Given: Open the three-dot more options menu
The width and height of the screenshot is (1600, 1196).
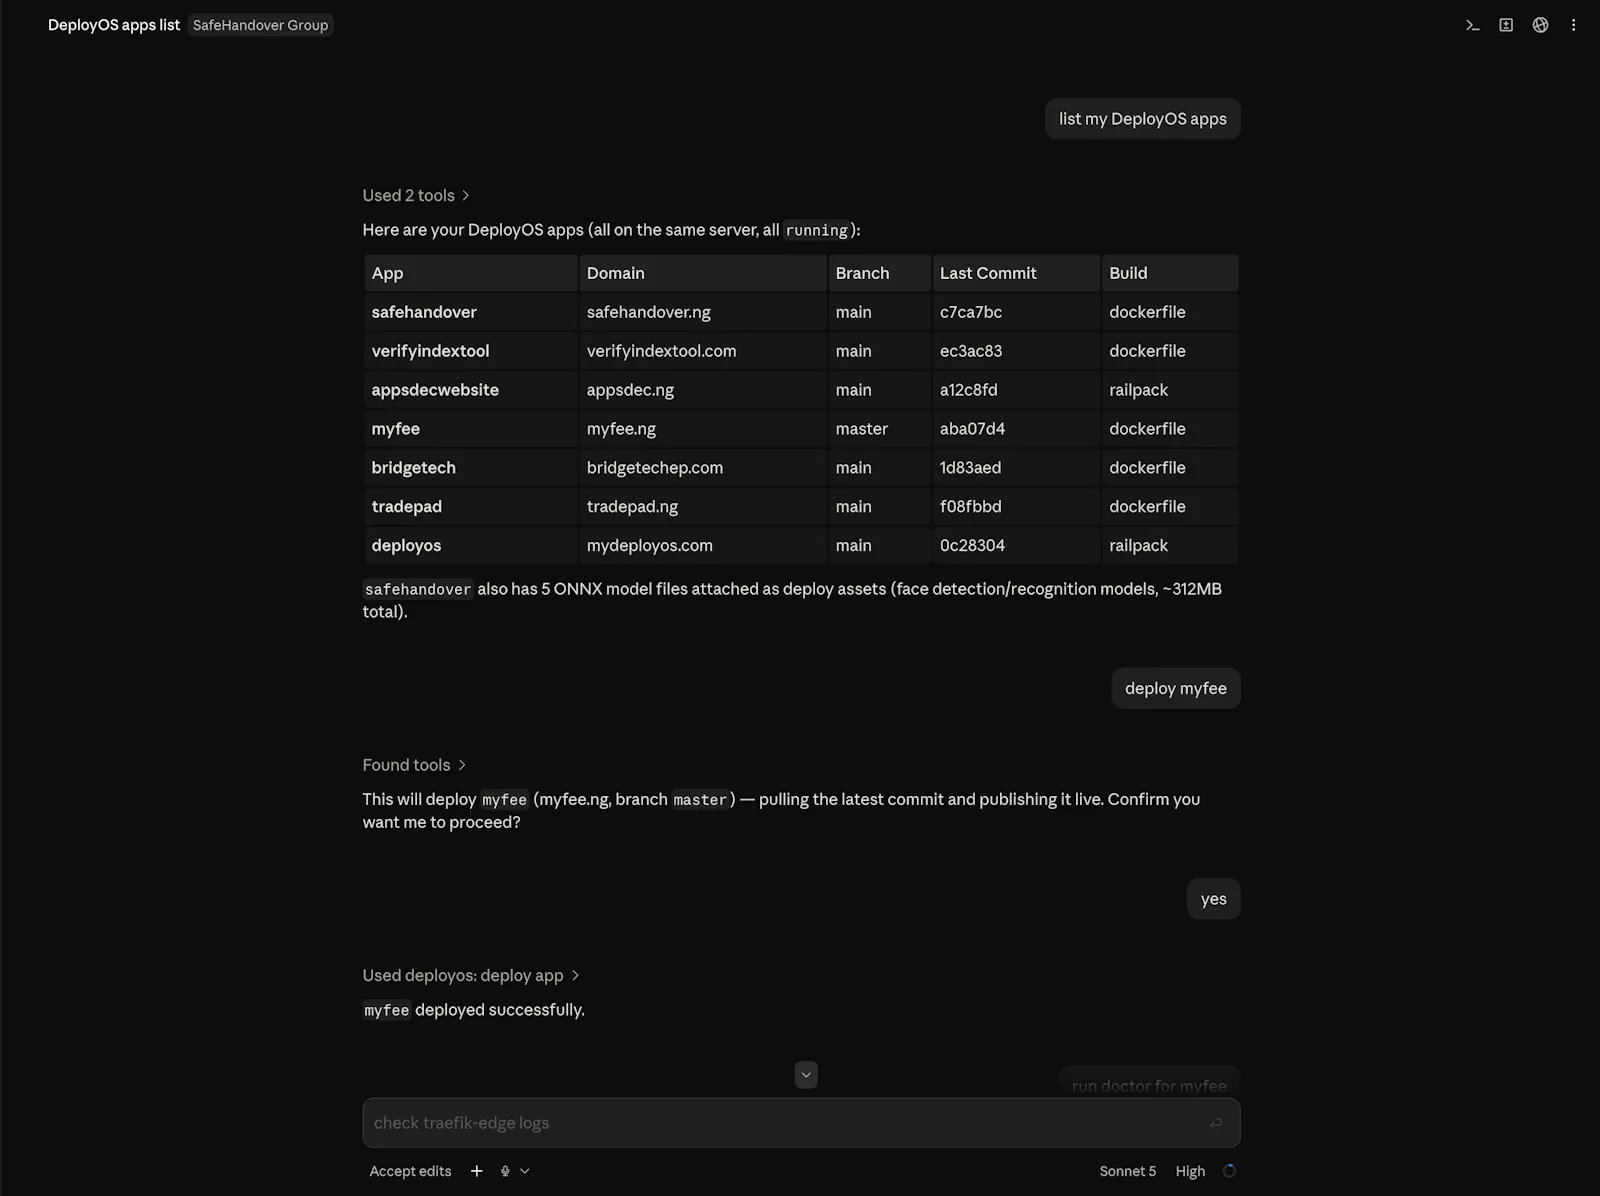Looking at the screenshot, I should coord(1573,25).
